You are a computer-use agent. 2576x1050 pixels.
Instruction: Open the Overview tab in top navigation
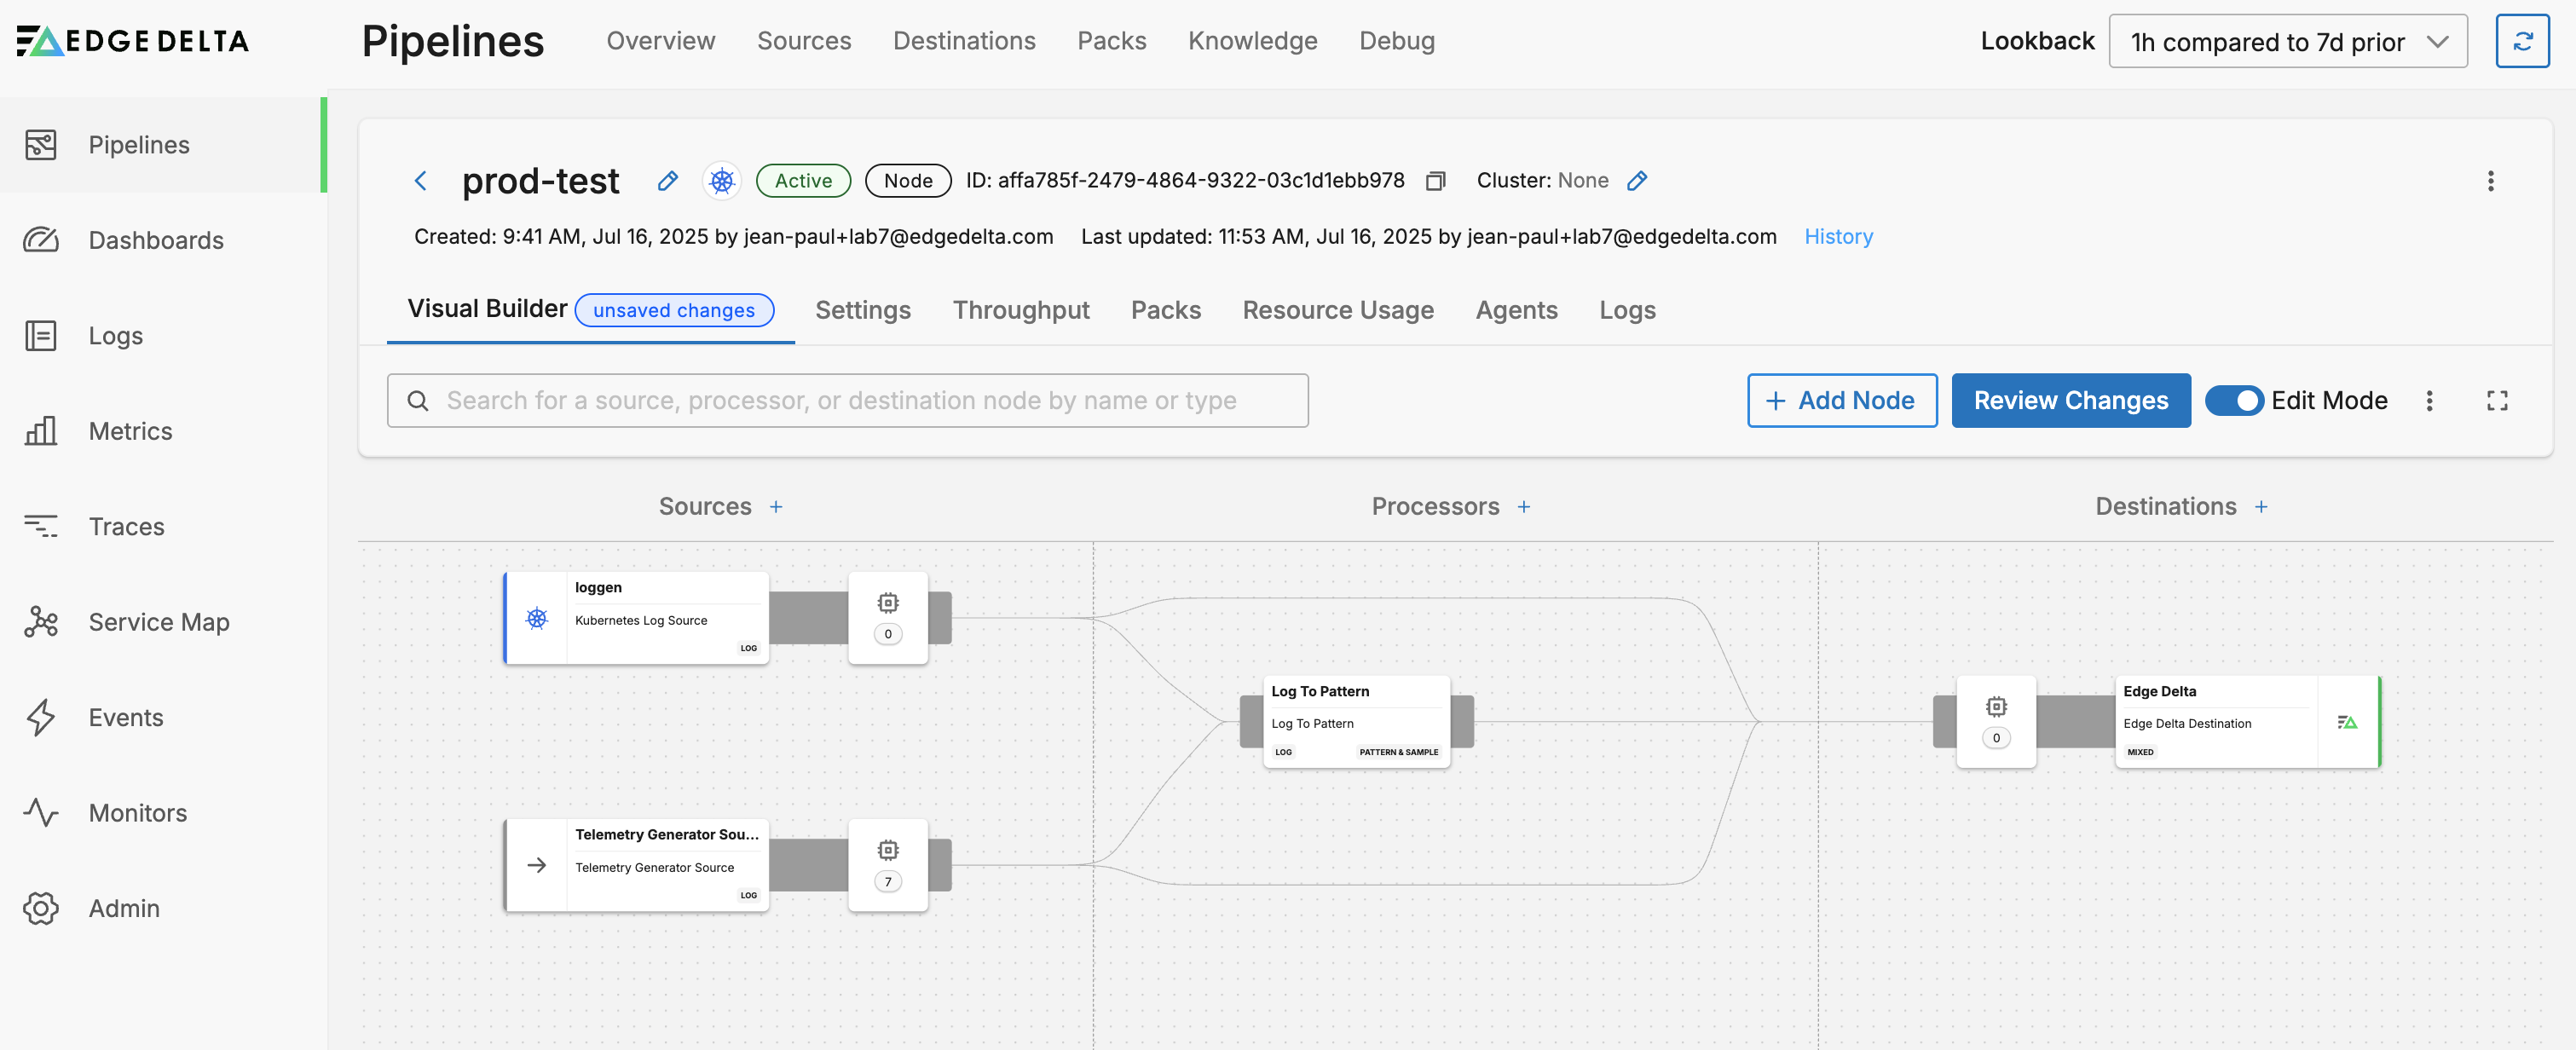661,41
